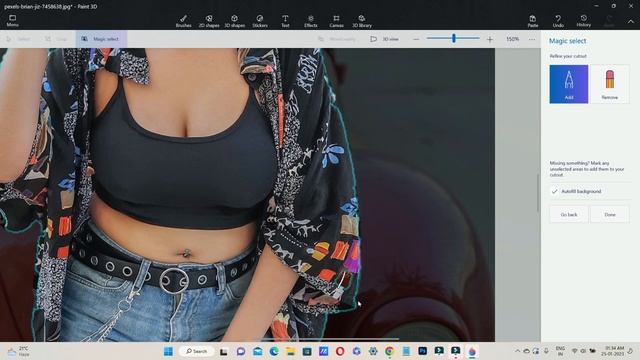Open Opera browser from the taskbar
The width and height of the screenshot is (640, 360).
click(340, 351)
